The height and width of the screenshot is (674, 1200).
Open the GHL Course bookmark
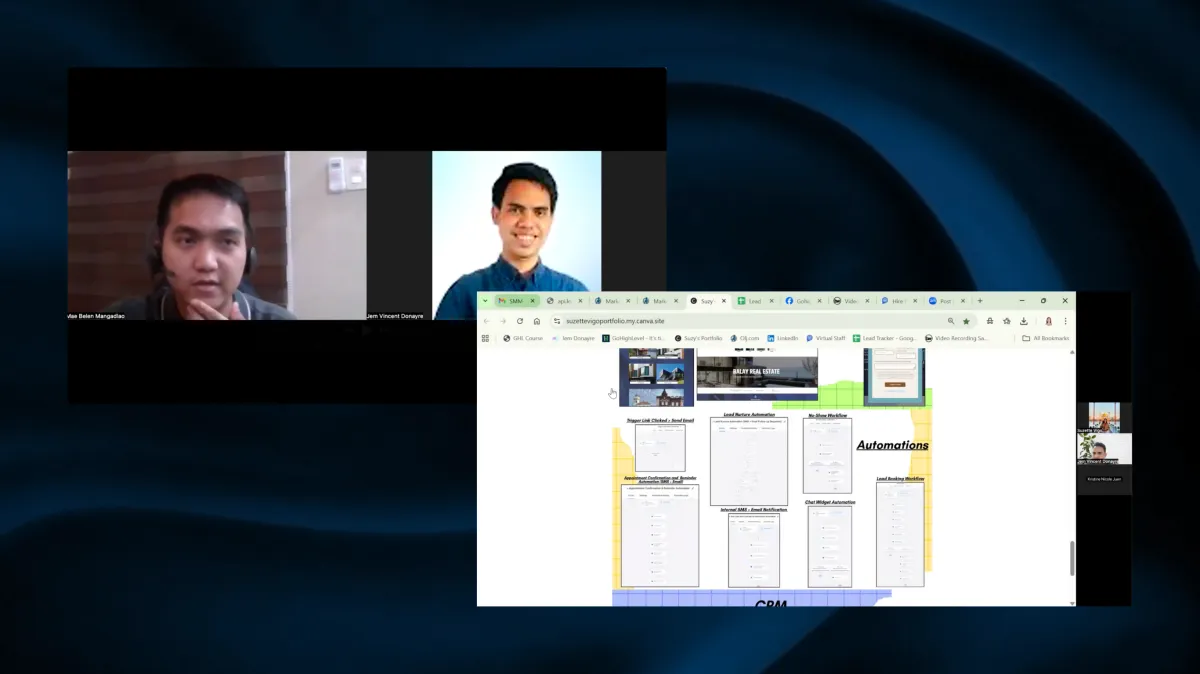pyautogui.click(x=523, y=338)
